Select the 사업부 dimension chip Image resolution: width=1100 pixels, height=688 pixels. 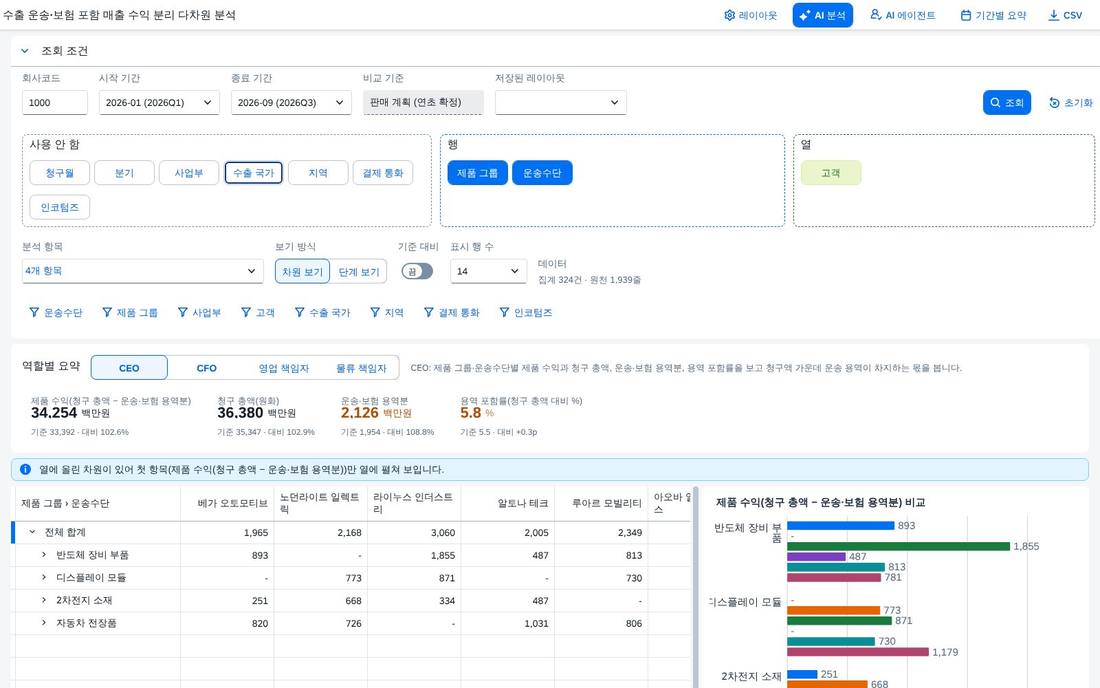coord(189,173)
